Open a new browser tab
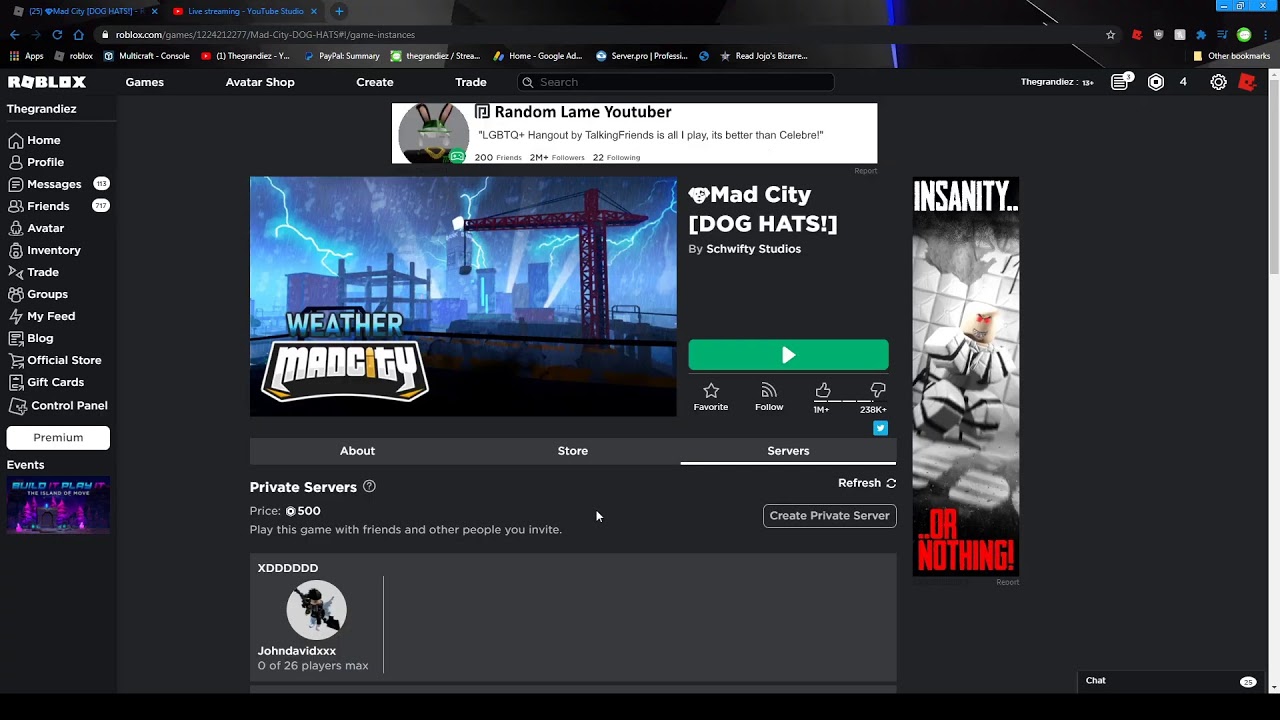The height and width of the screenshot is (720, 1280). pos(339,11)
